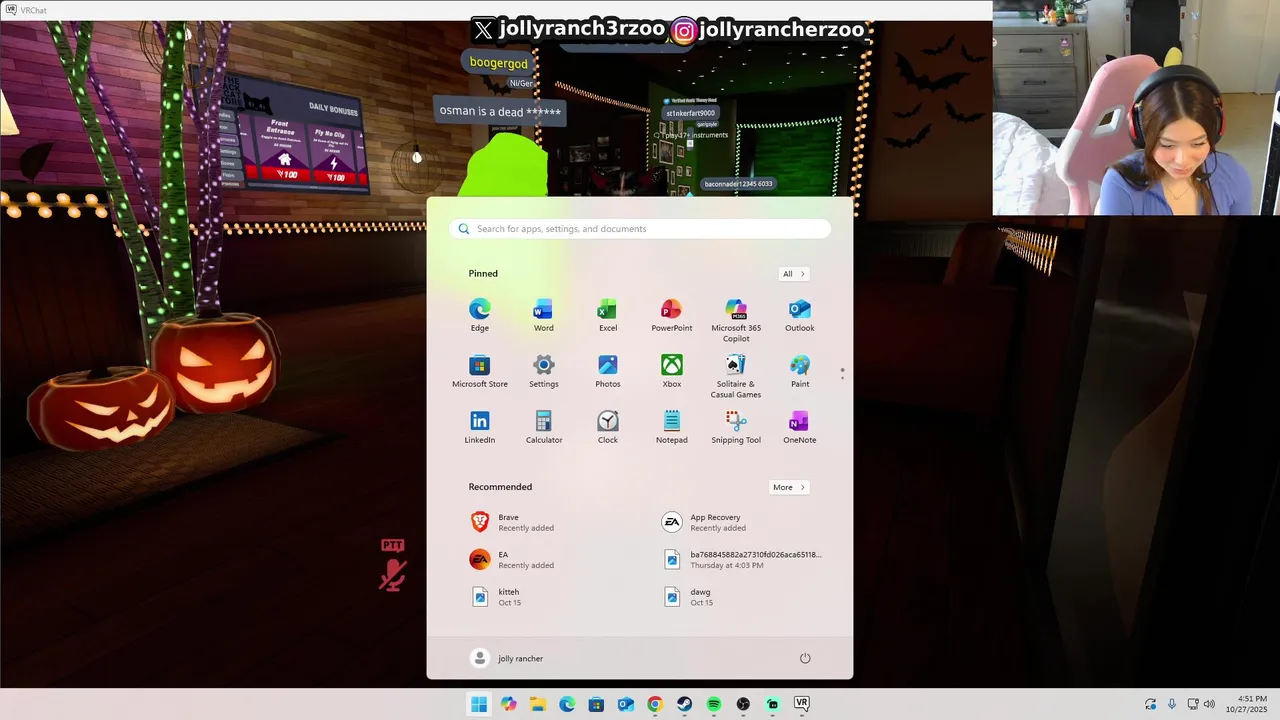This screenshot has width=1280, height=720.
Task: Open Edge from the pinned Start apps
Action: [480, 315]
